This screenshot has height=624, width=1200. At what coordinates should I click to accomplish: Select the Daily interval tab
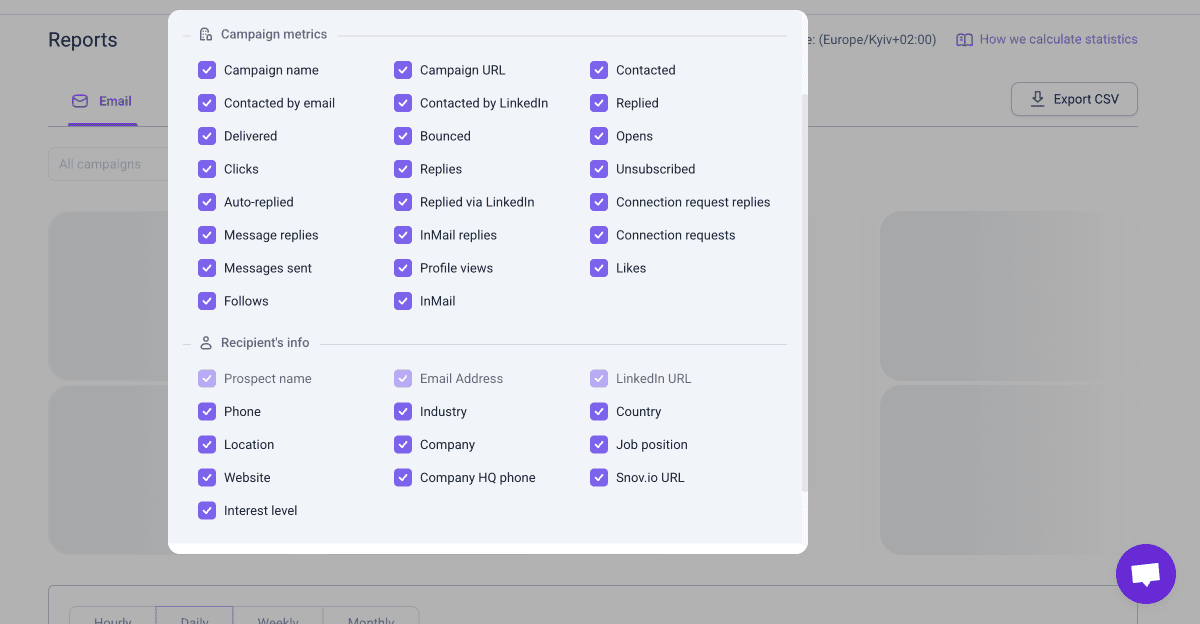point(194,616)
